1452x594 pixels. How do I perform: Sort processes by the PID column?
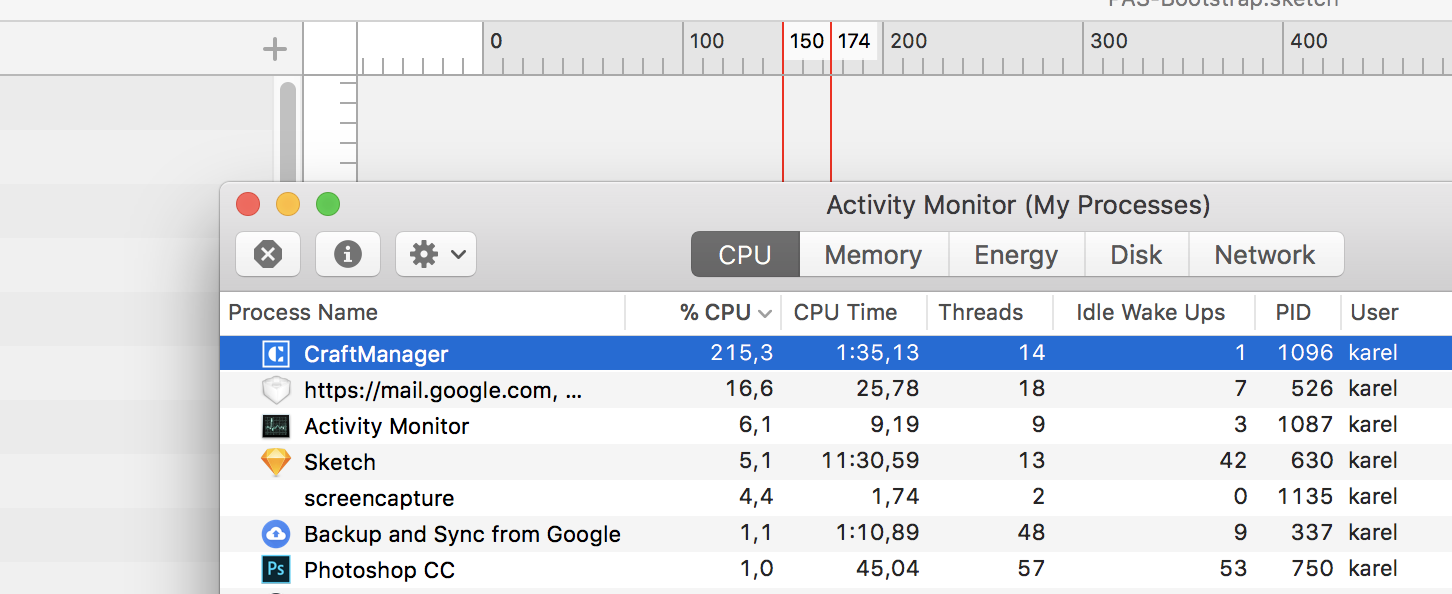[1292, 312]
